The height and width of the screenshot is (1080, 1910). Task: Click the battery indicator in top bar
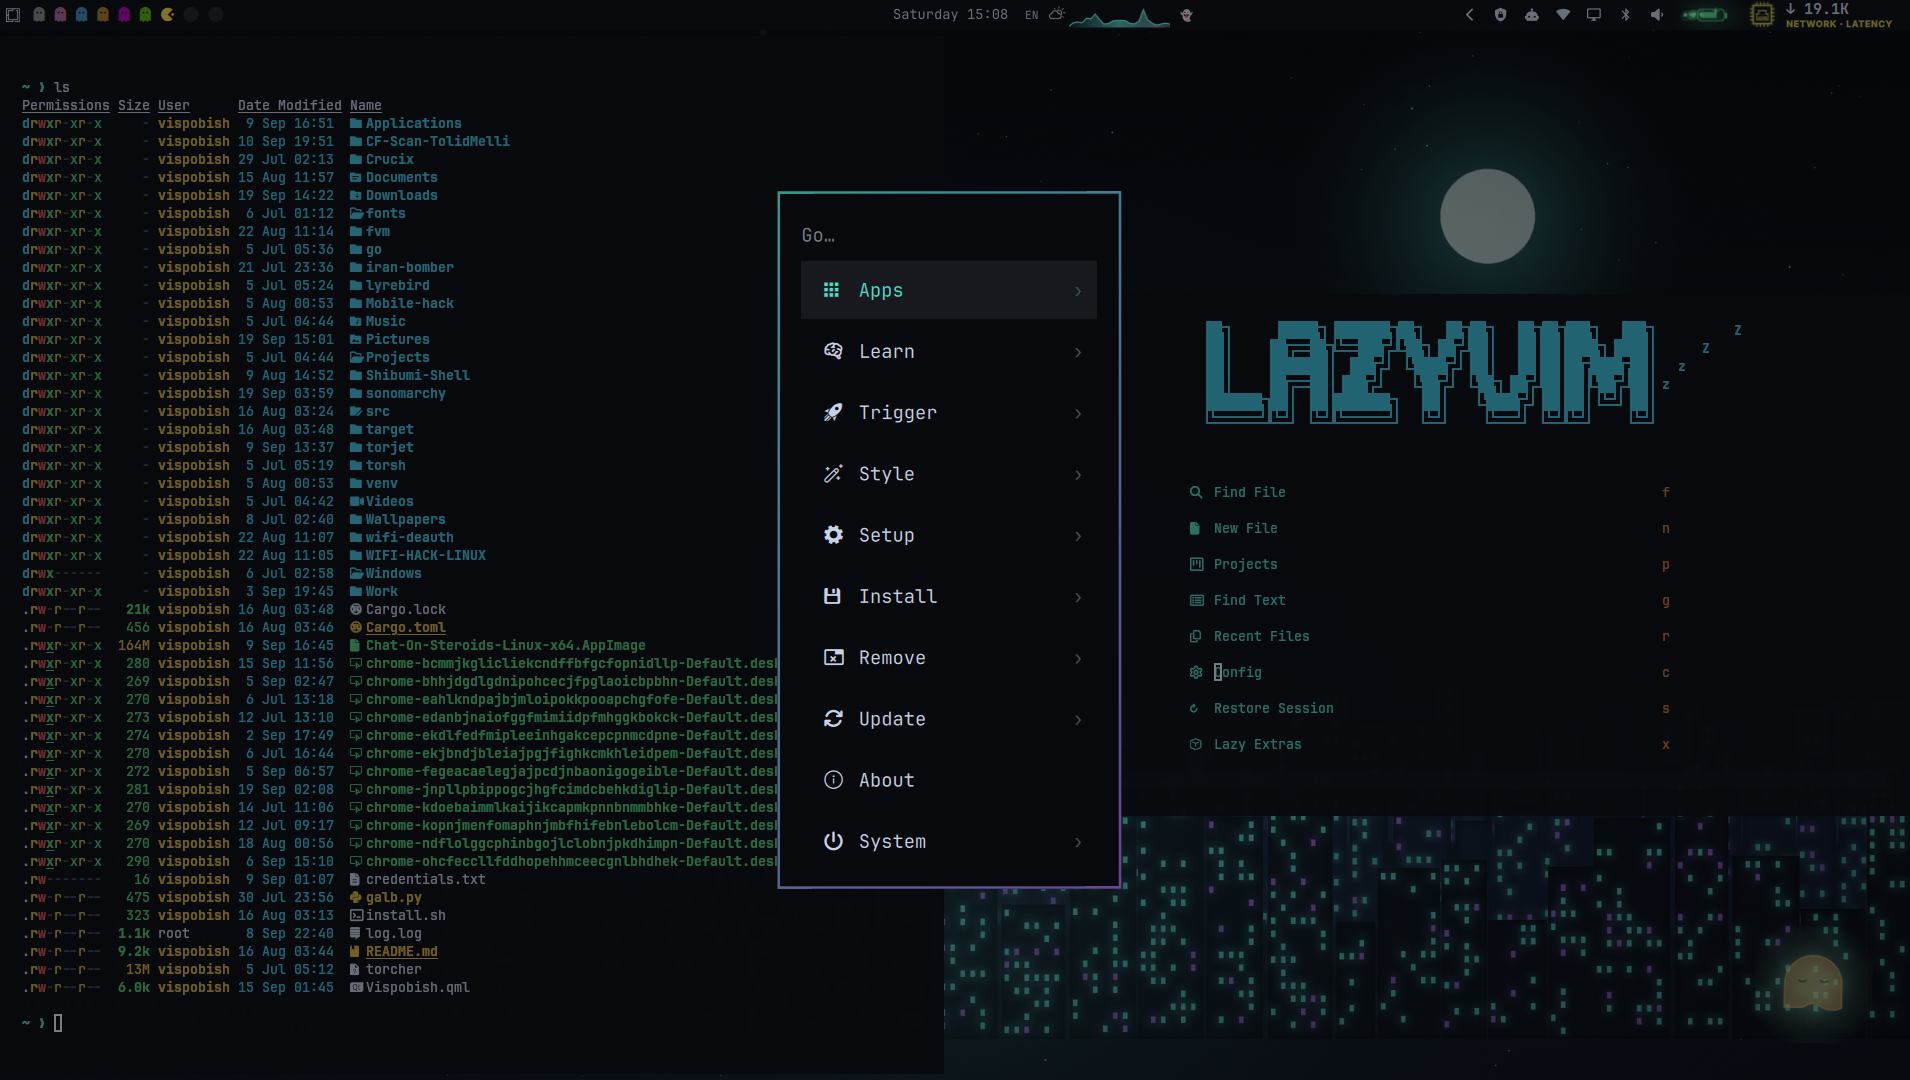pos(1705,15)
